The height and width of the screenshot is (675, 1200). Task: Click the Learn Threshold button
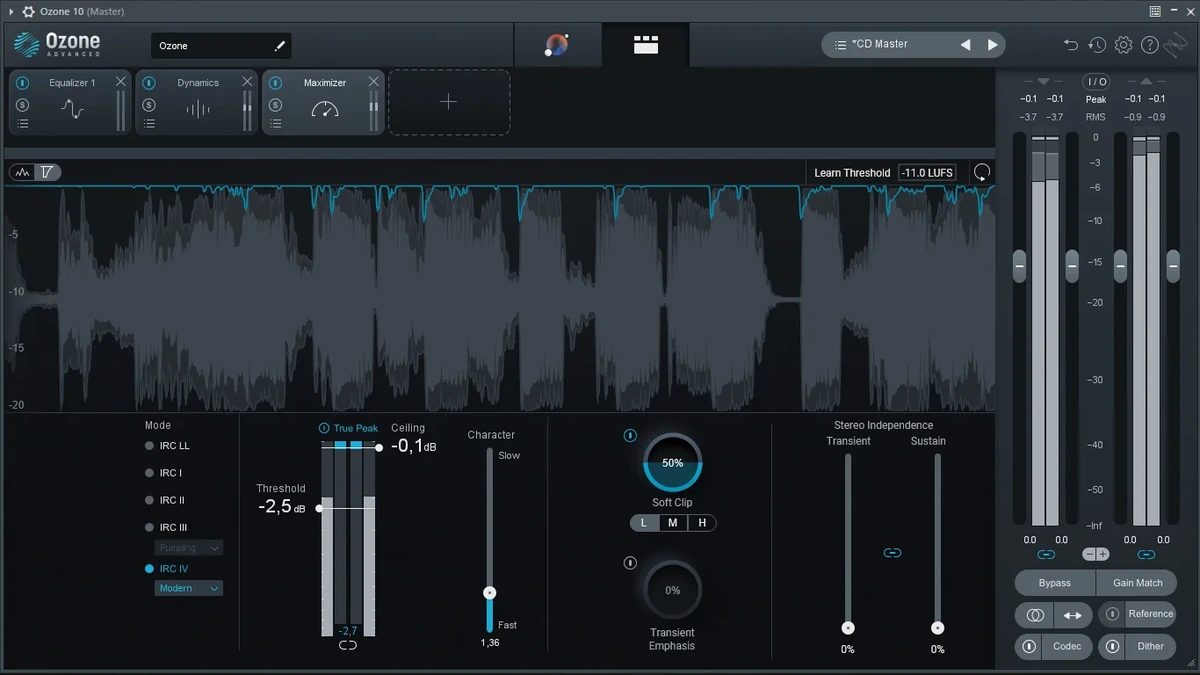coord(852,173)
